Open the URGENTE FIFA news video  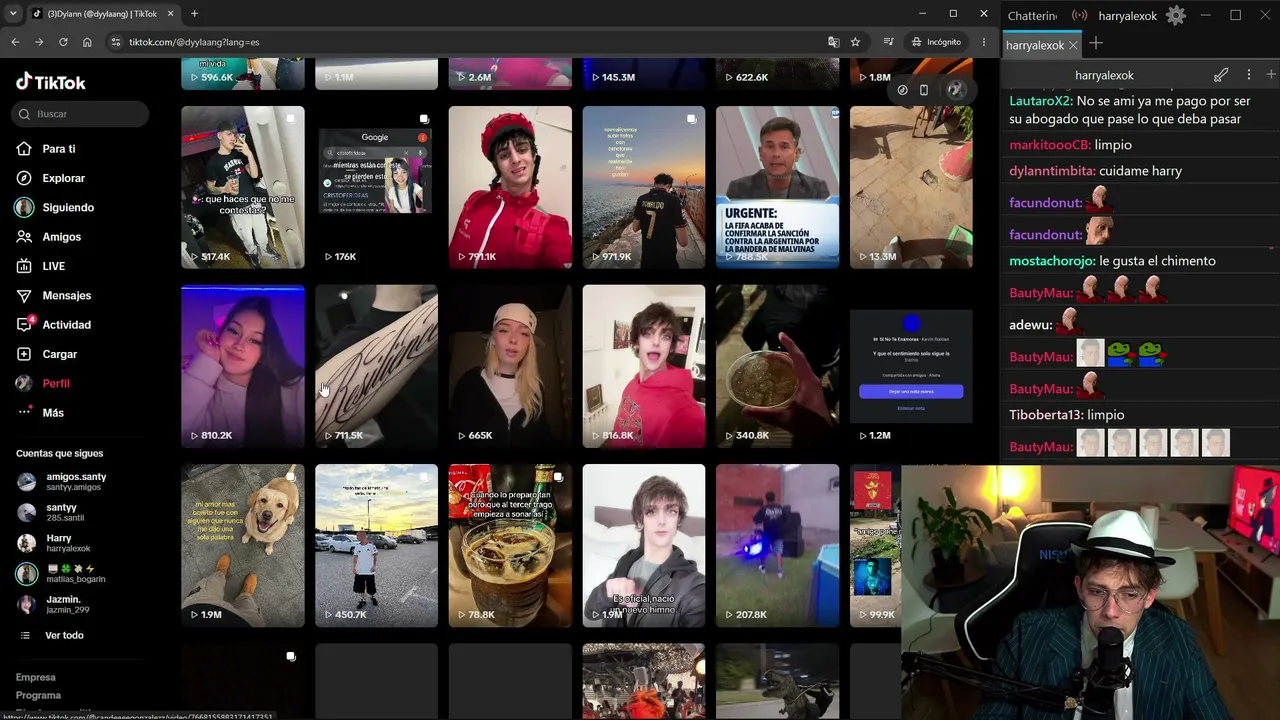pyautogui.click(x=778, y=187)
